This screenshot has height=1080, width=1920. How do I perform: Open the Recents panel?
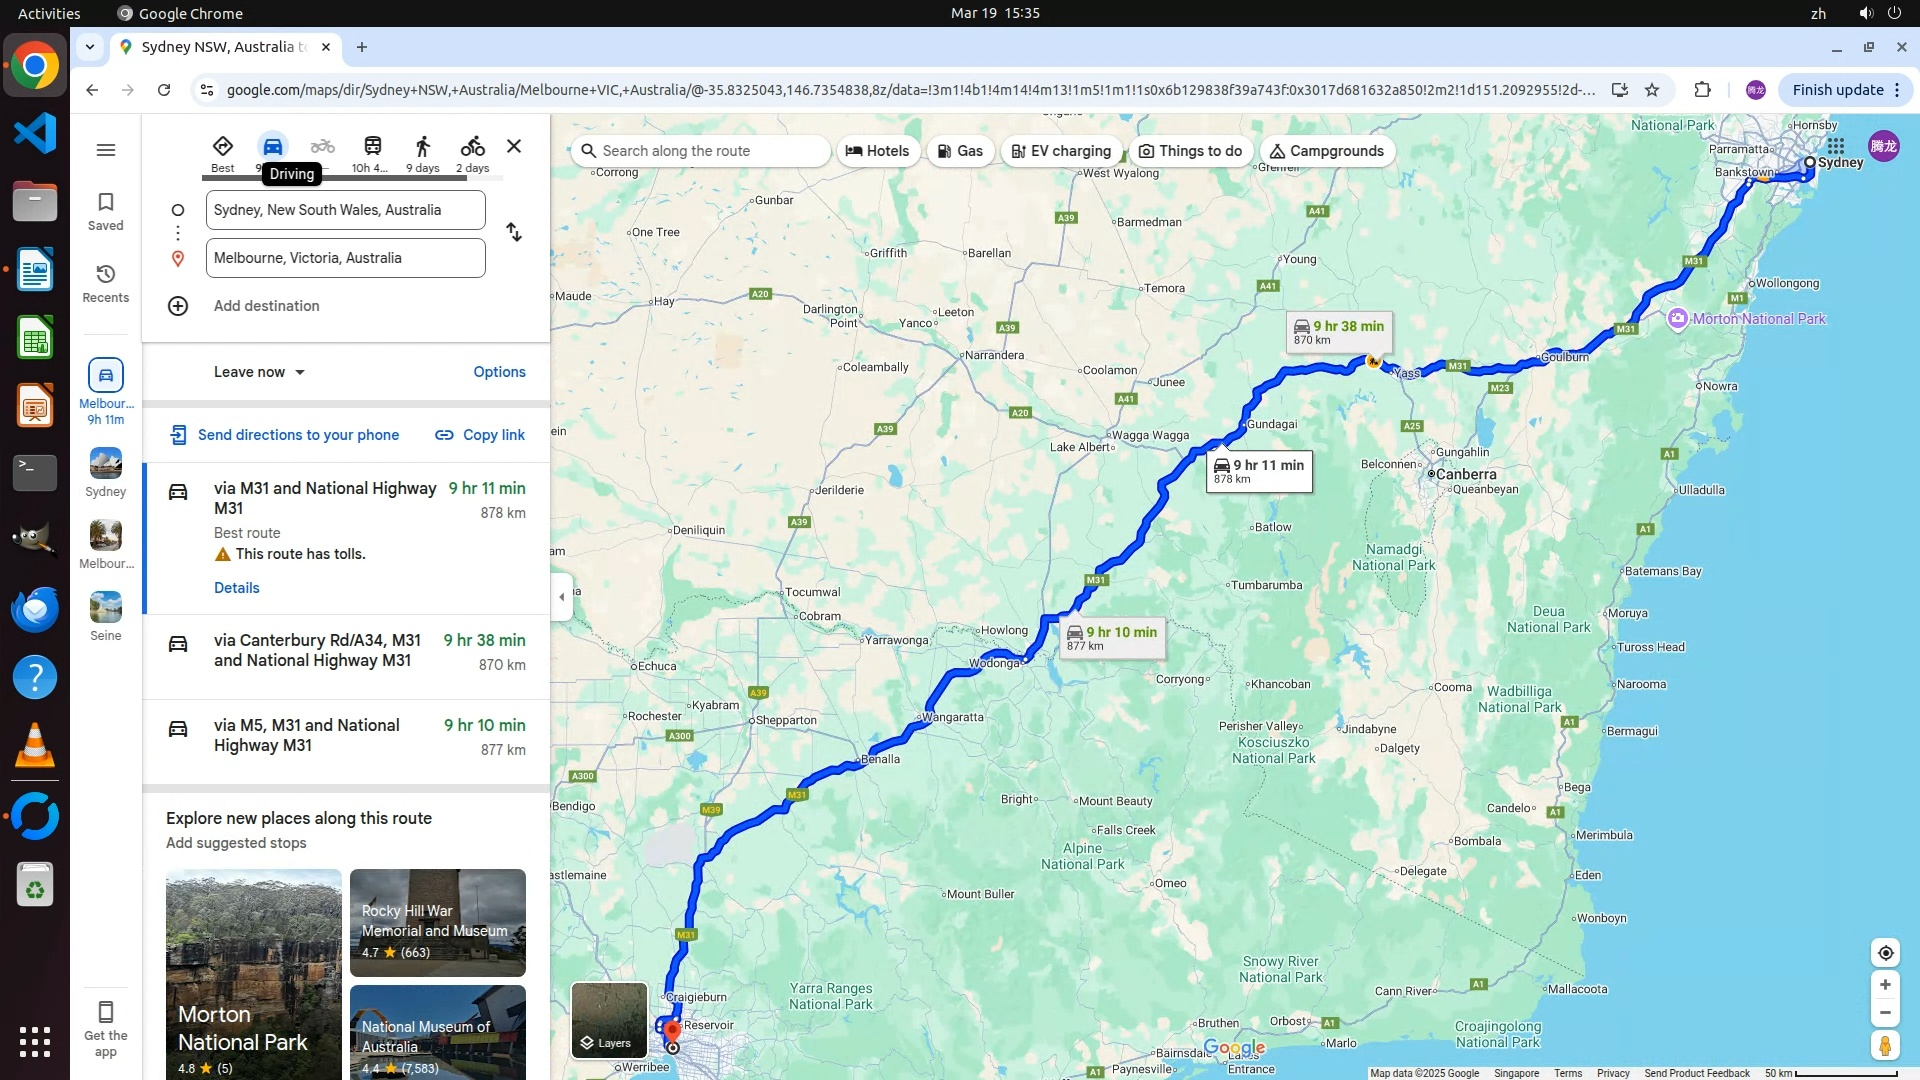tap(106, 283)
